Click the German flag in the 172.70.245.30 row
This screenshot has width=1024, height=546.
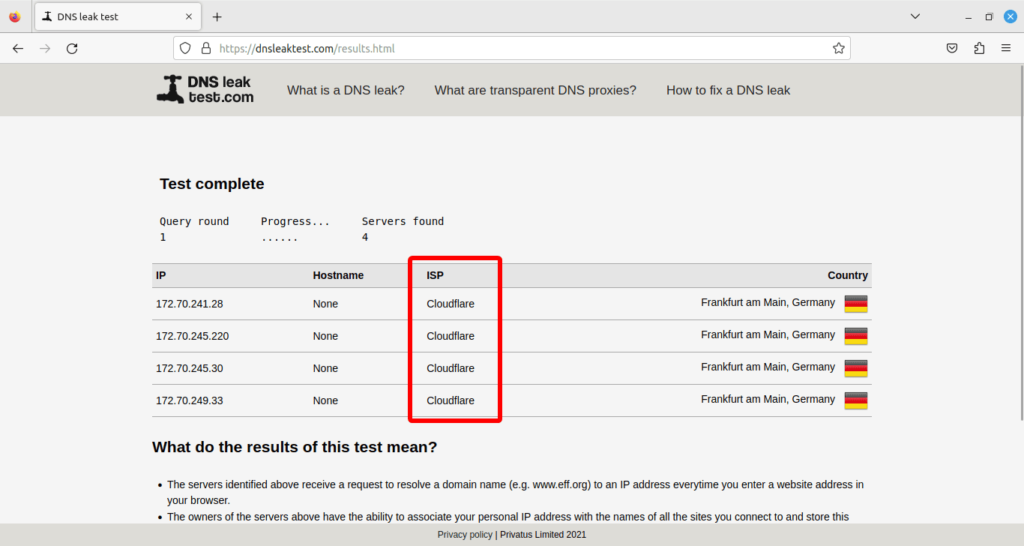tap(856, 368)
